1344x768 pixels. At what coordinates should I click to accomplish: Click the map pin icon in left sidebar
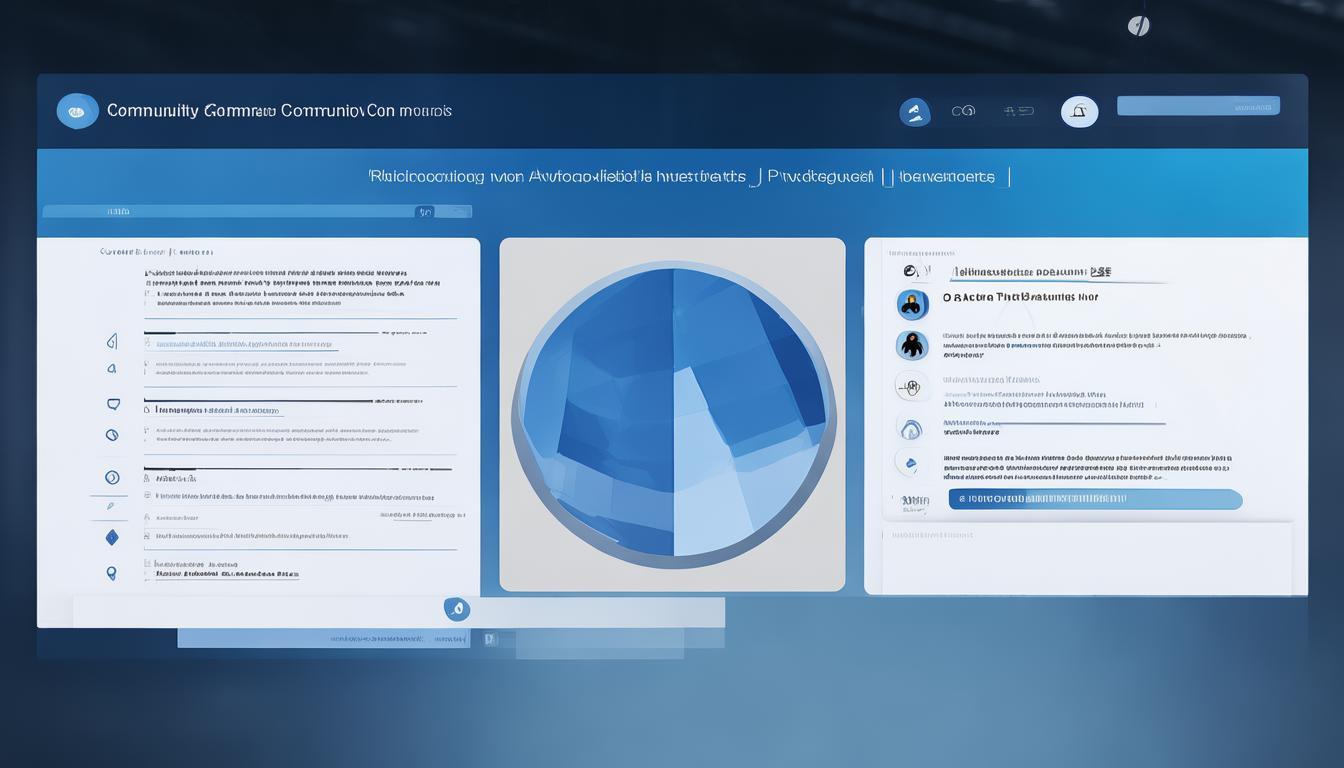(111, 573)
